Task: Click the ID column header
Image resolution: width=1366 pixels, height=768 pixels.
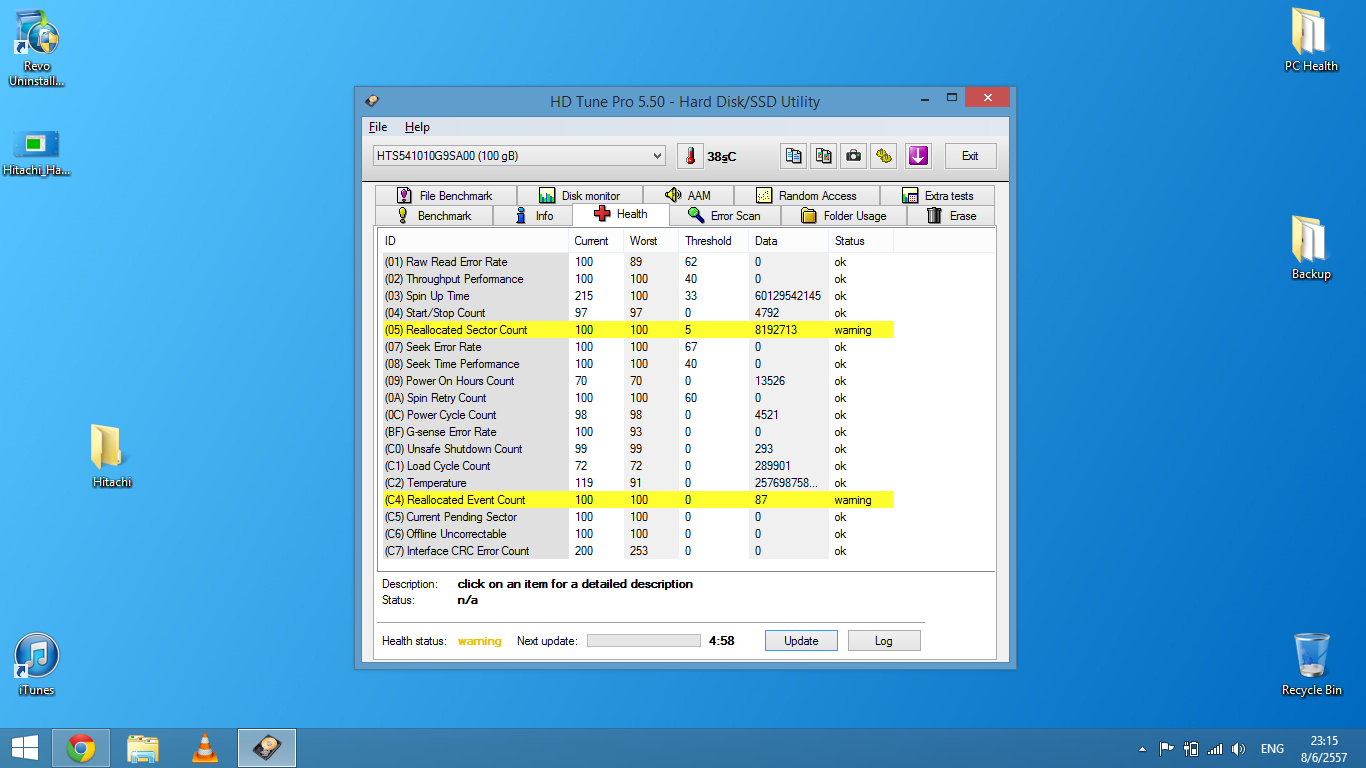Action: pyautogui.click(x=474, y=241)
